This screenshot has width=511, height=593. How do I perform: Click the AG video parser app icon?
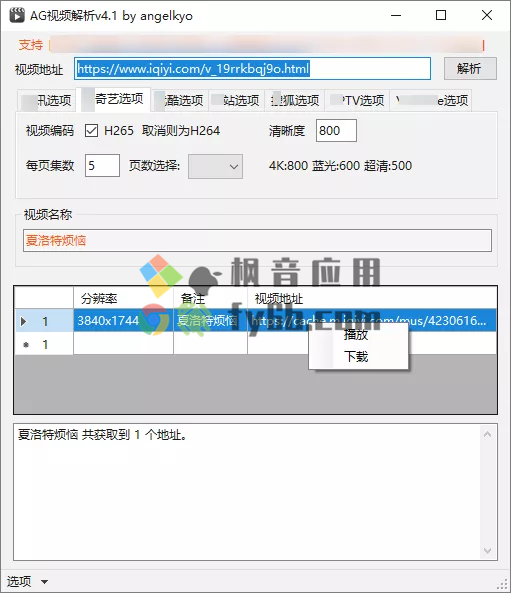click(x=17, y=15)
